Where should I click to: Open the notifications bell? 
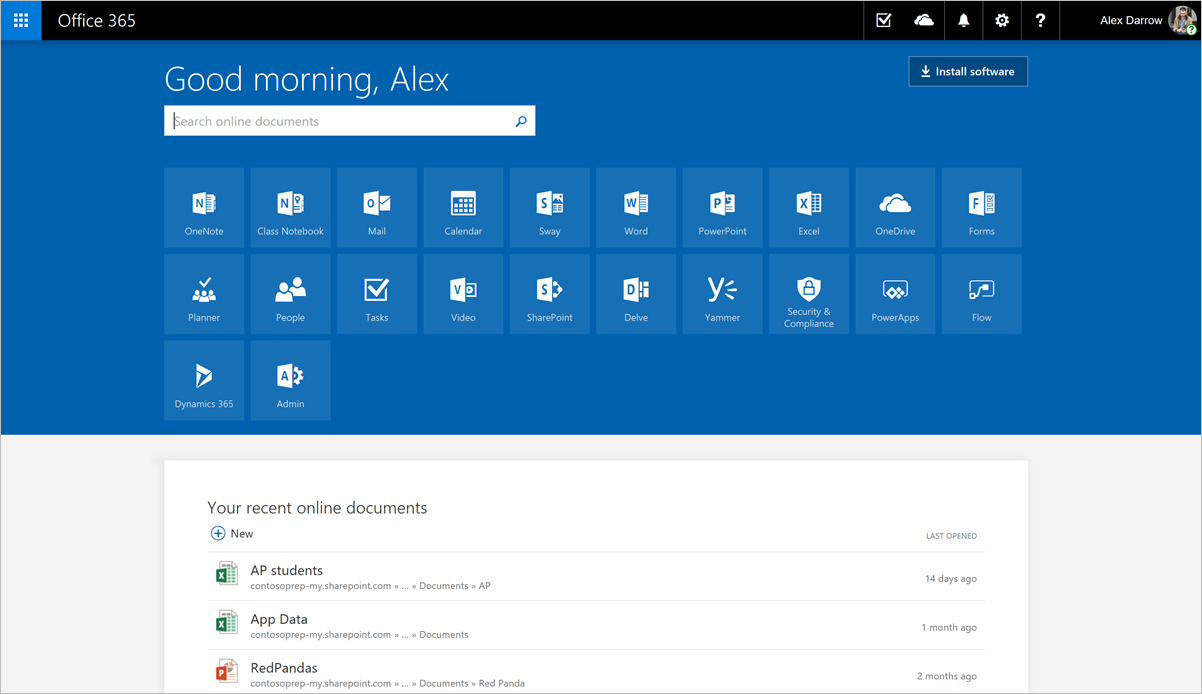click(963, 20)
